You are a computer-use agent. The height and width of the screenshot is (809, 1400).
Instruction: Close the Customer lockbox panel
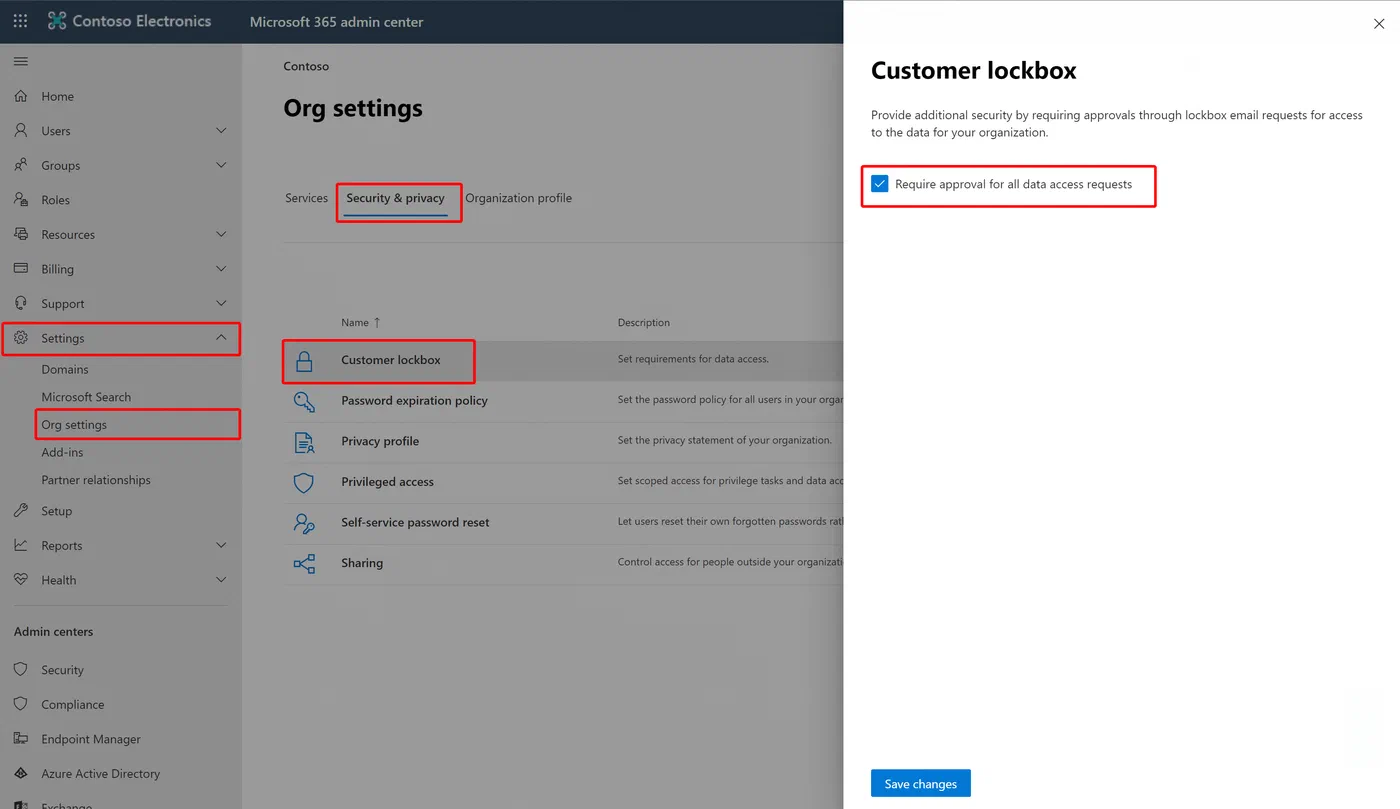[1379, 24]
